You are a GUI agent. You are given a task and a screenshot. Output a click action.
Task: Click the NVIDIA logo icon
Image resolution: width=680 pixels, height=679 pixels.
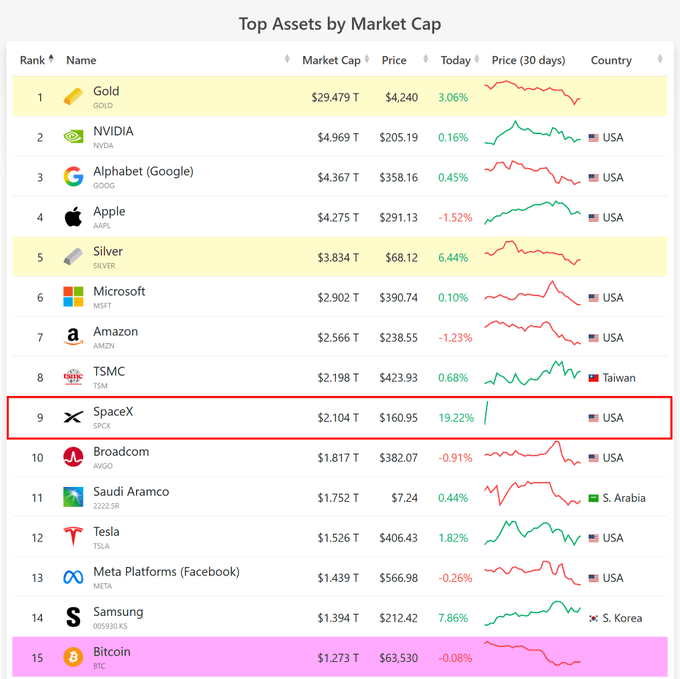[x=73, y=137]
